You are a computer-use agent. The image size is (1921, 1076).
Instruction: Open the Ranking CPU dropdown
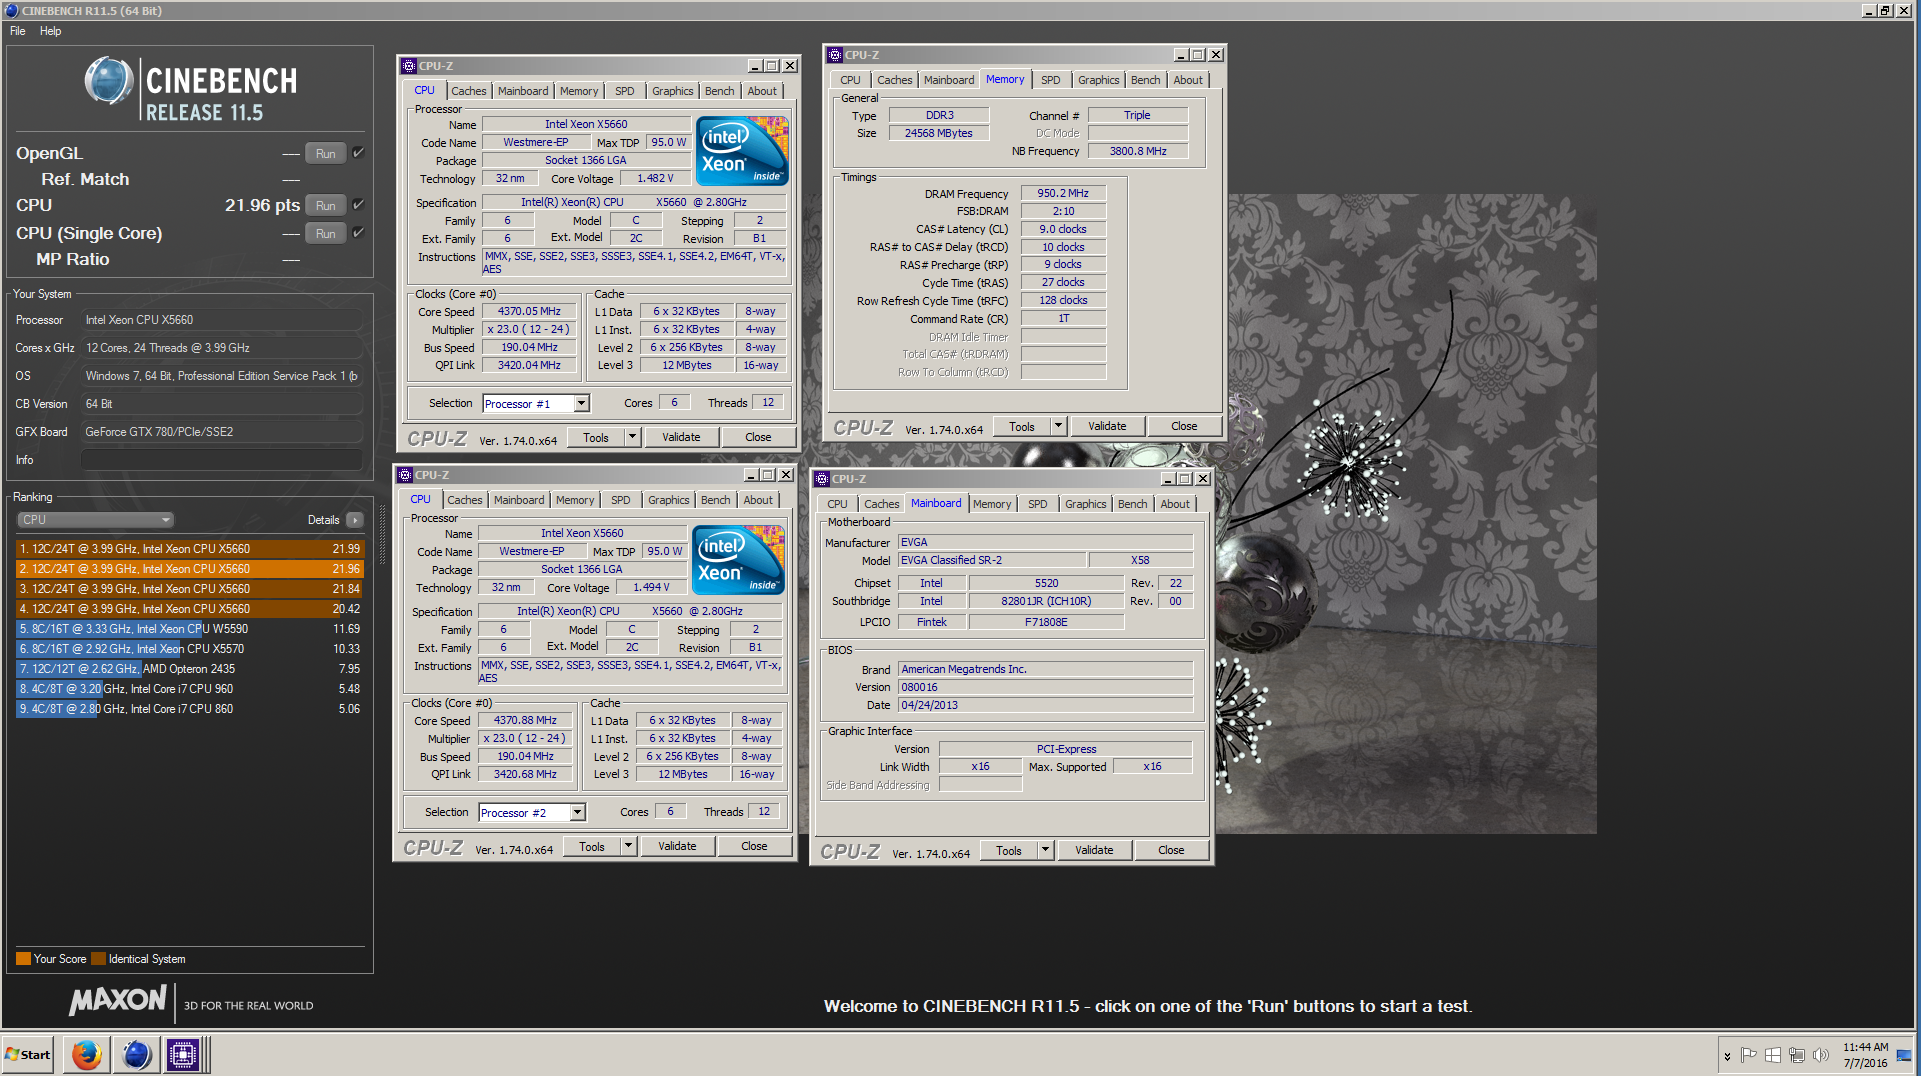point(96,520)
